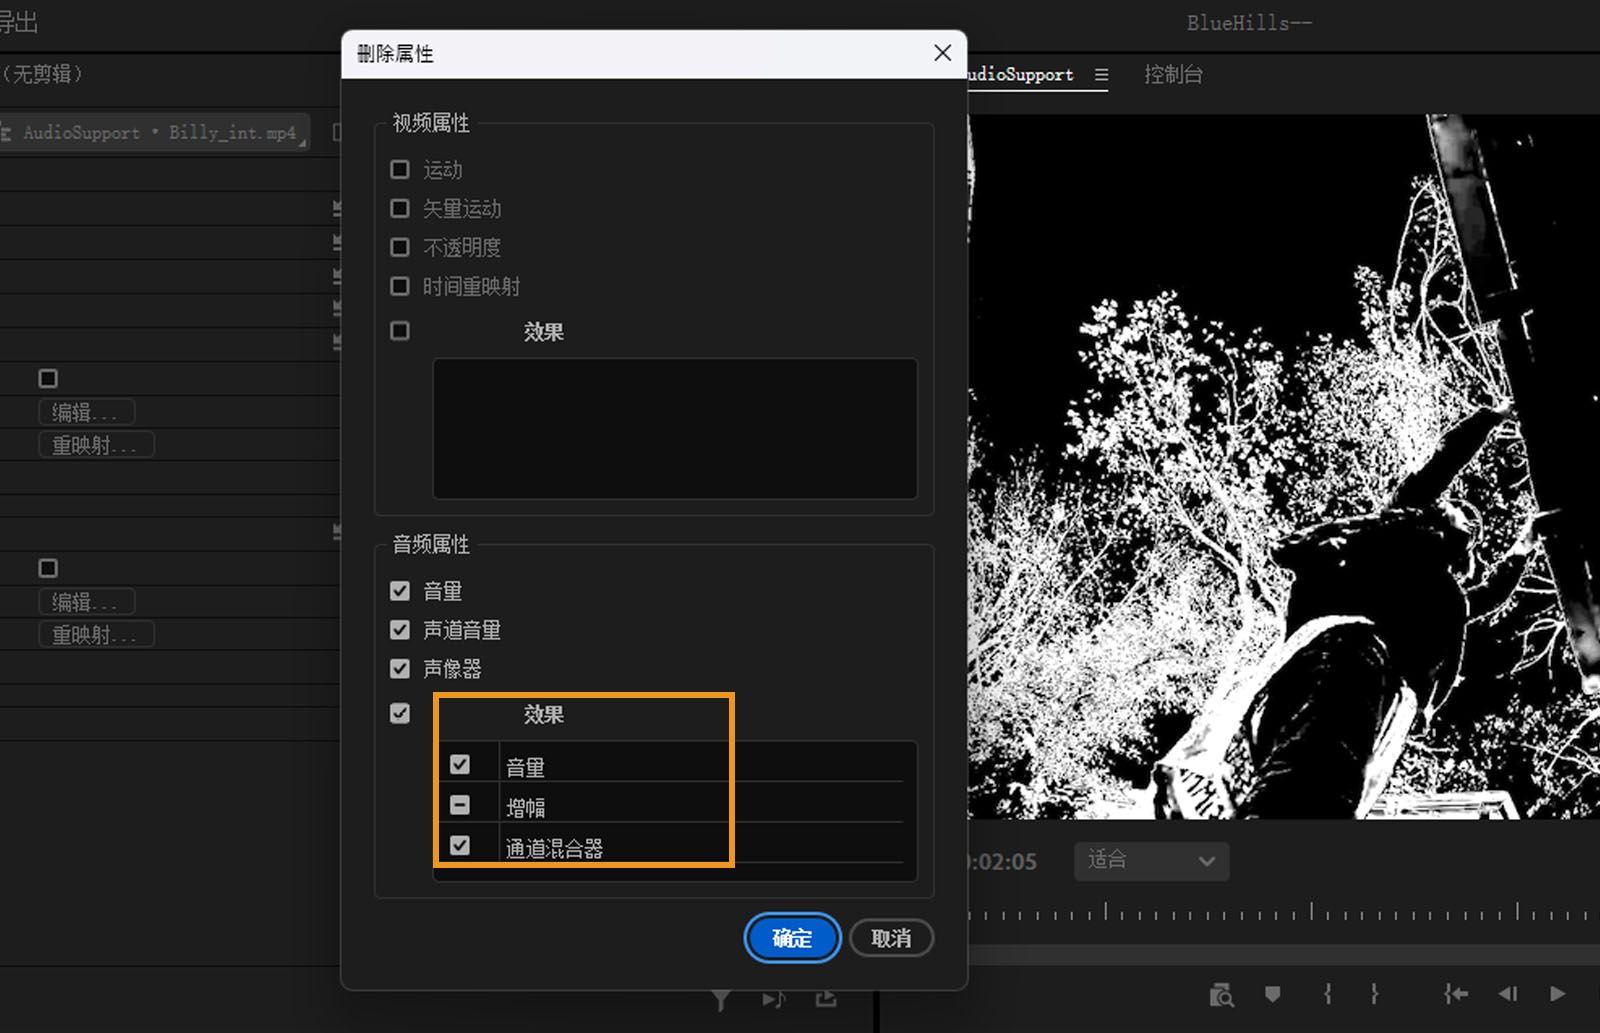
Task: Add a marker in the program monitor
Action: 1272,993
